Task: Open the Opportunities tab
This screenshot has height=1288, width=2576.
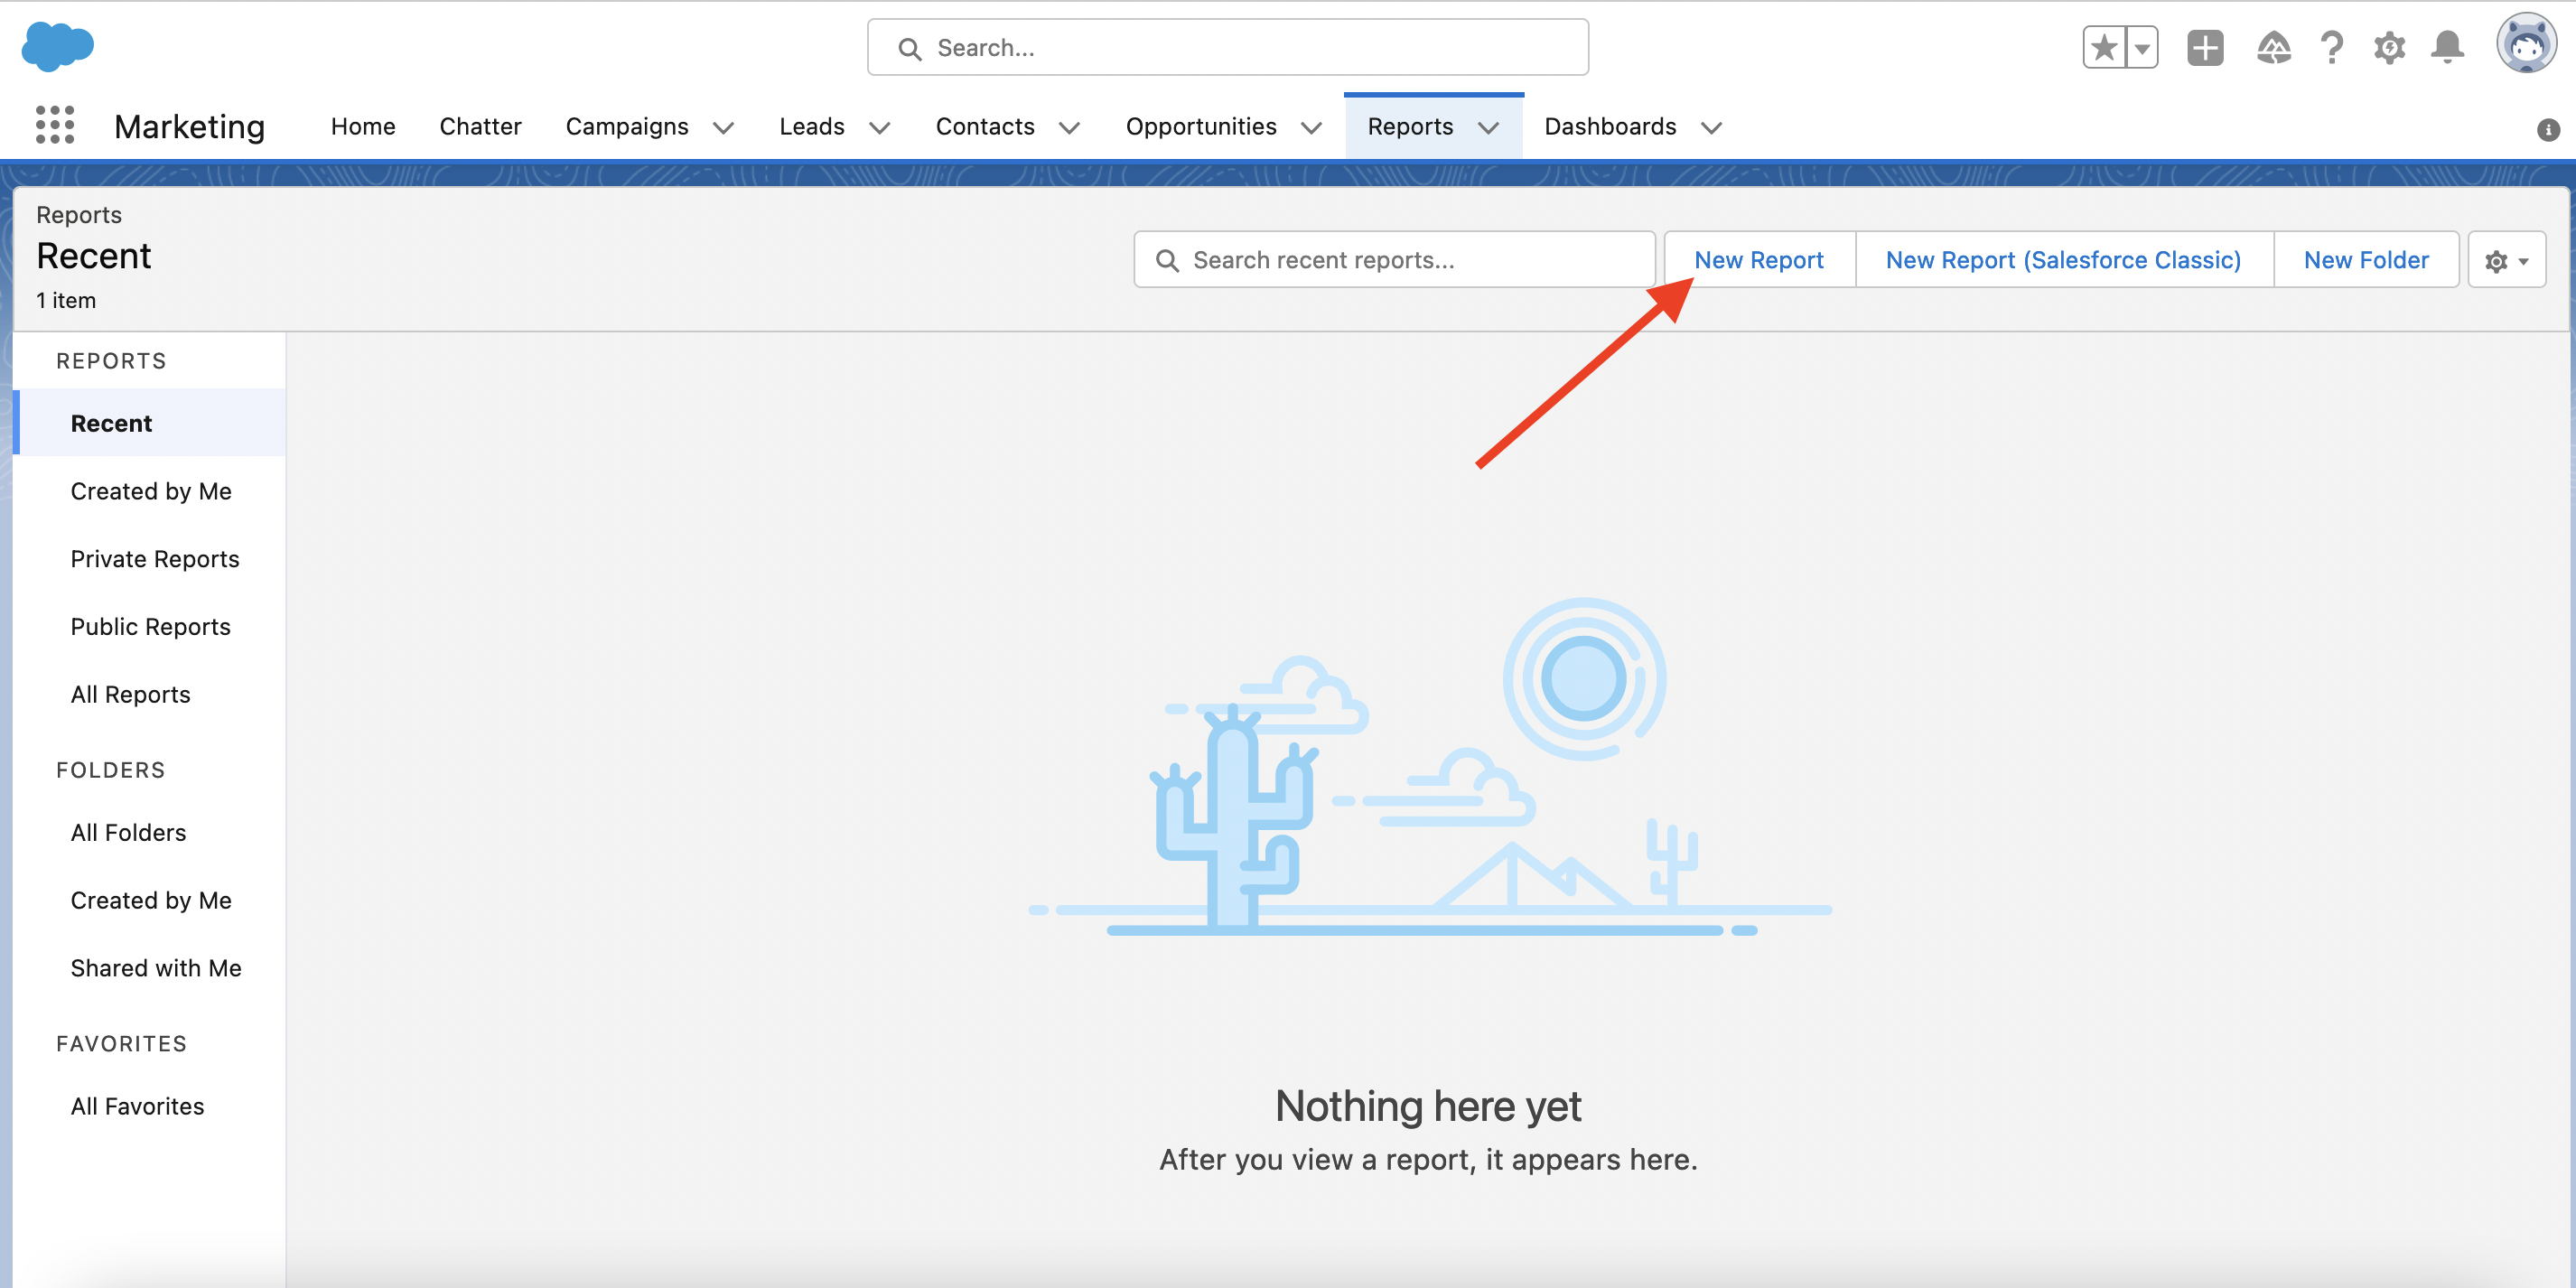Action: (1201, 126)
